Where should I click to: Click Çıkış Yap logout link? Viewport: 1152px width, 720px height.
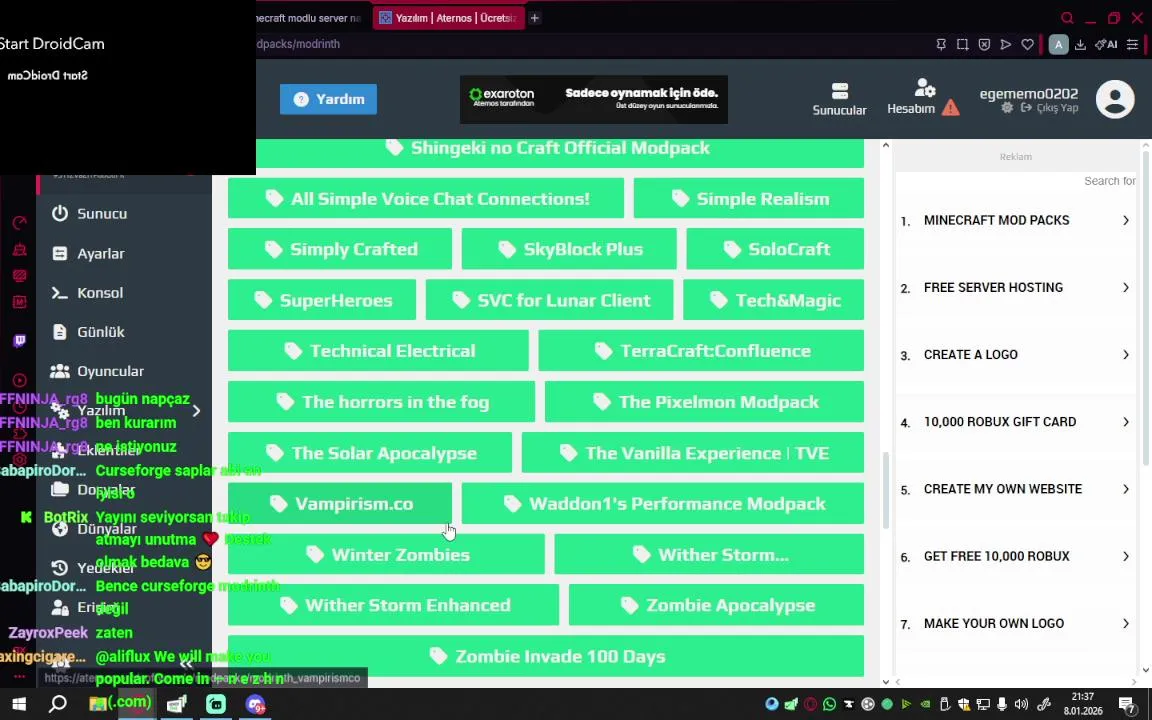pyautogui.click(x=1050, y=108)
